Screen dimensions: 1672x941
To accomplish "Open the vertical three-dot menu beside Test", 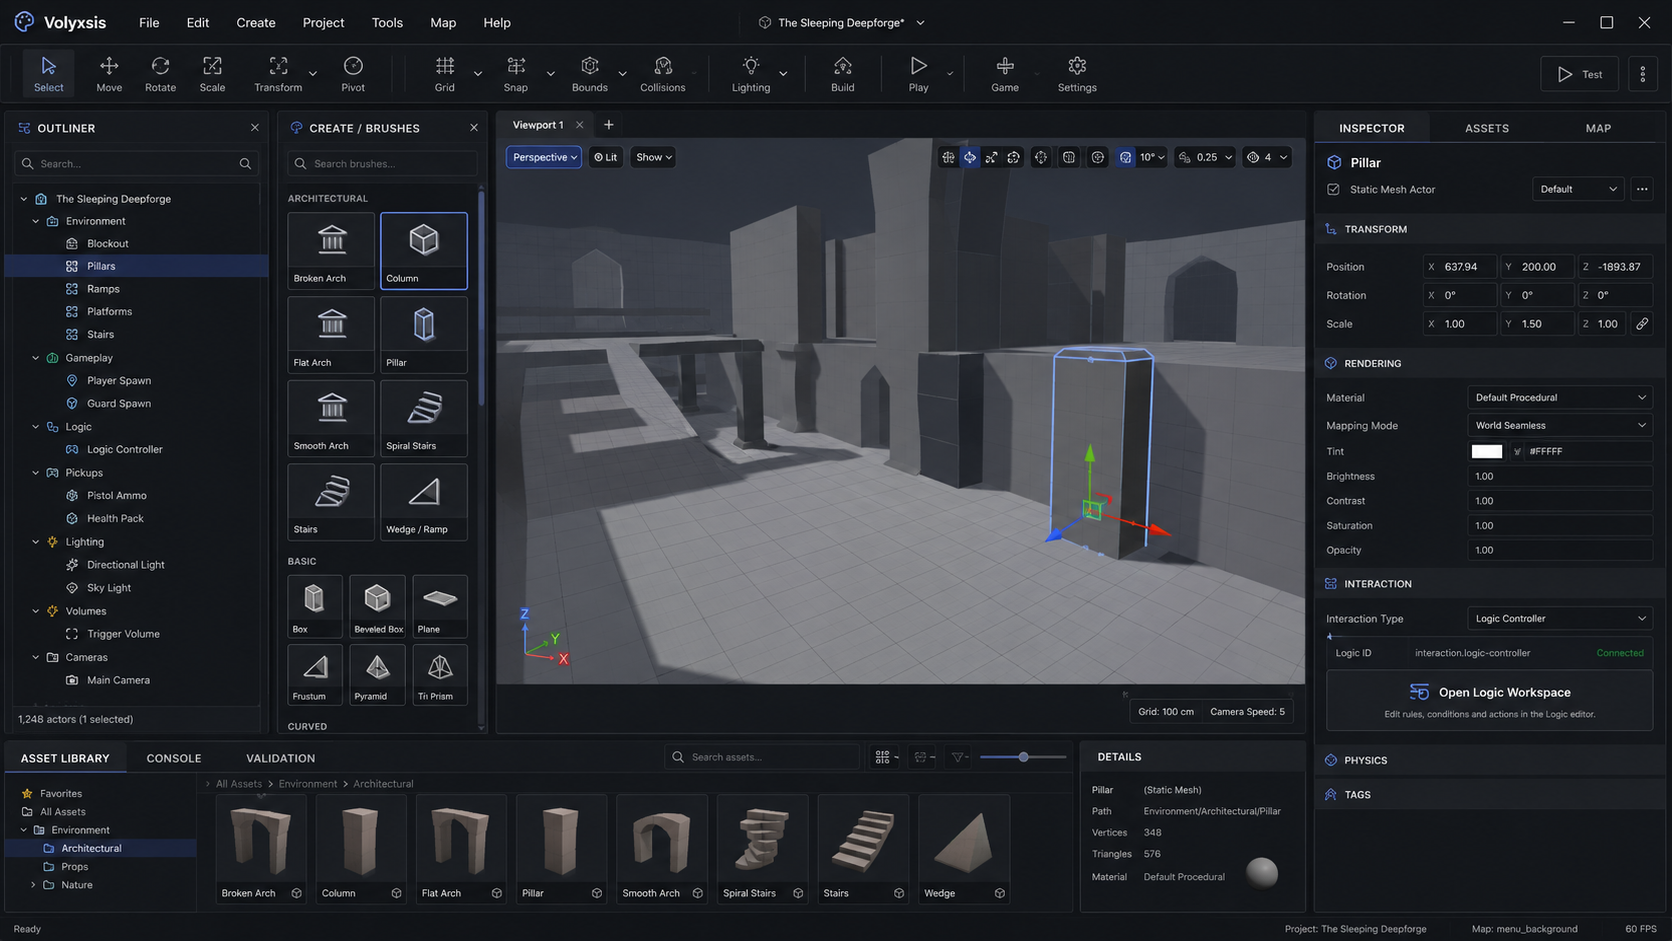I will pos(1643,74).
